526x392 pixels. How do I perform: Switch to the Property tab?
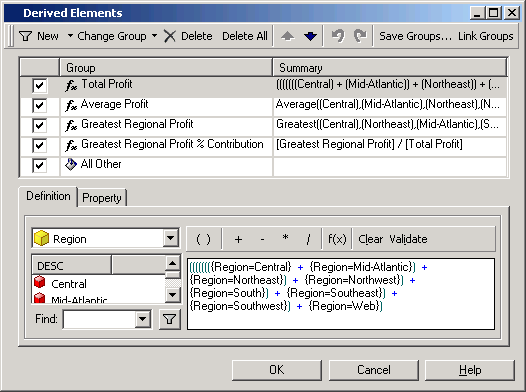tap(102, 198)
